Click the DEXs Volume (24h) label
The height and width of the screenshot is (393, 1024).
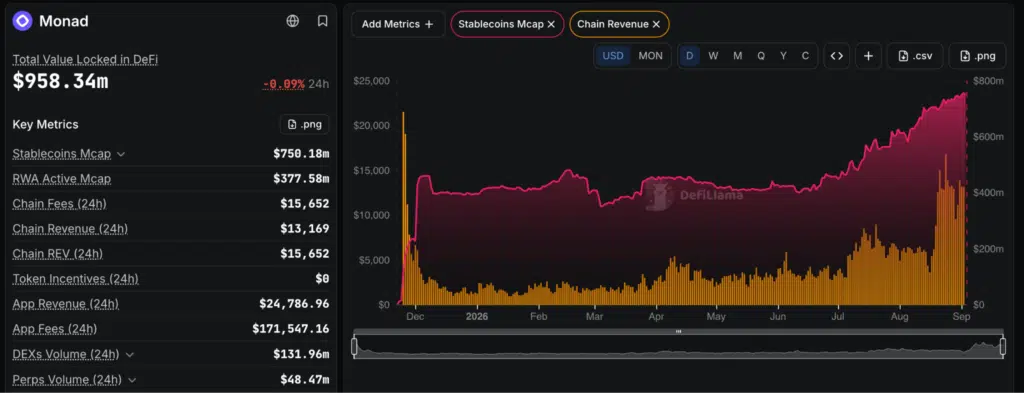[x=66, y=354]
